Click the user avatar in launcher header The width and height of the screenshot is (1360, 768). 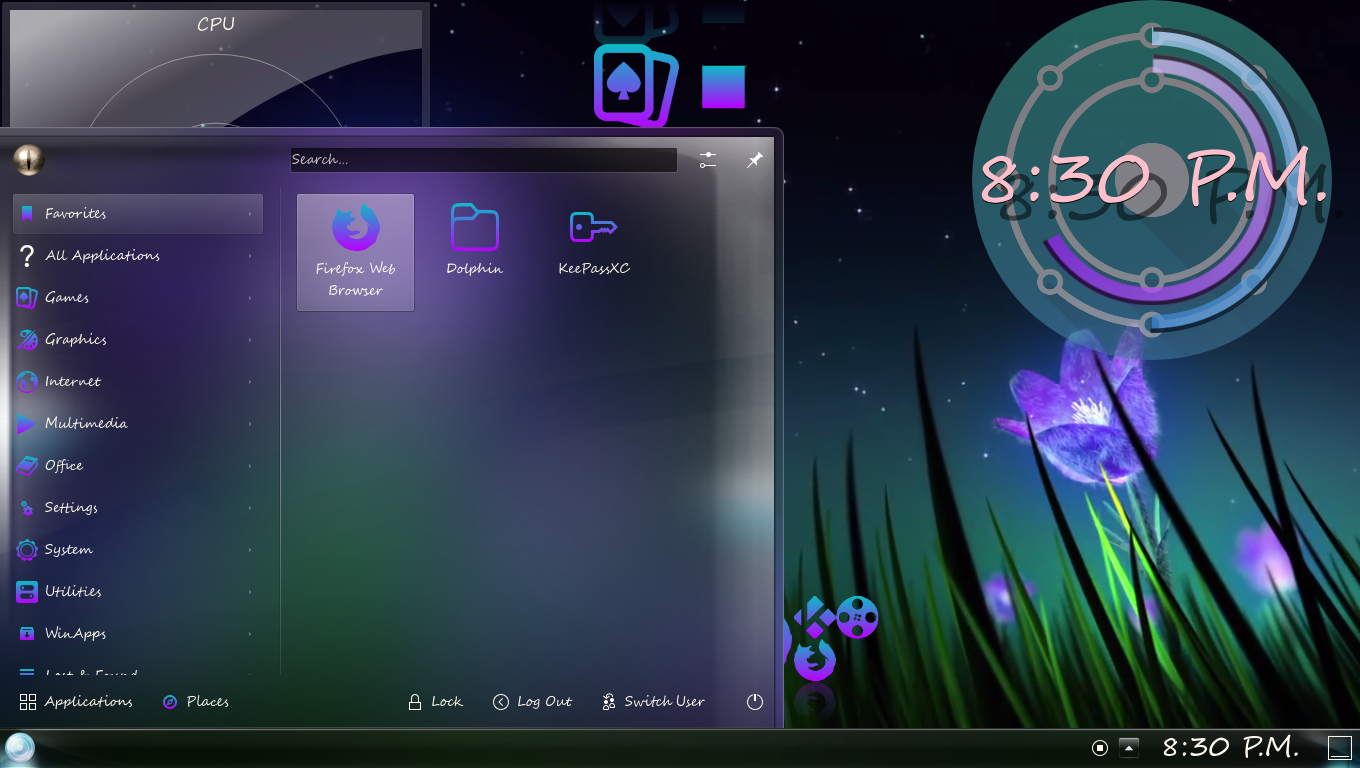coord(29,159)
